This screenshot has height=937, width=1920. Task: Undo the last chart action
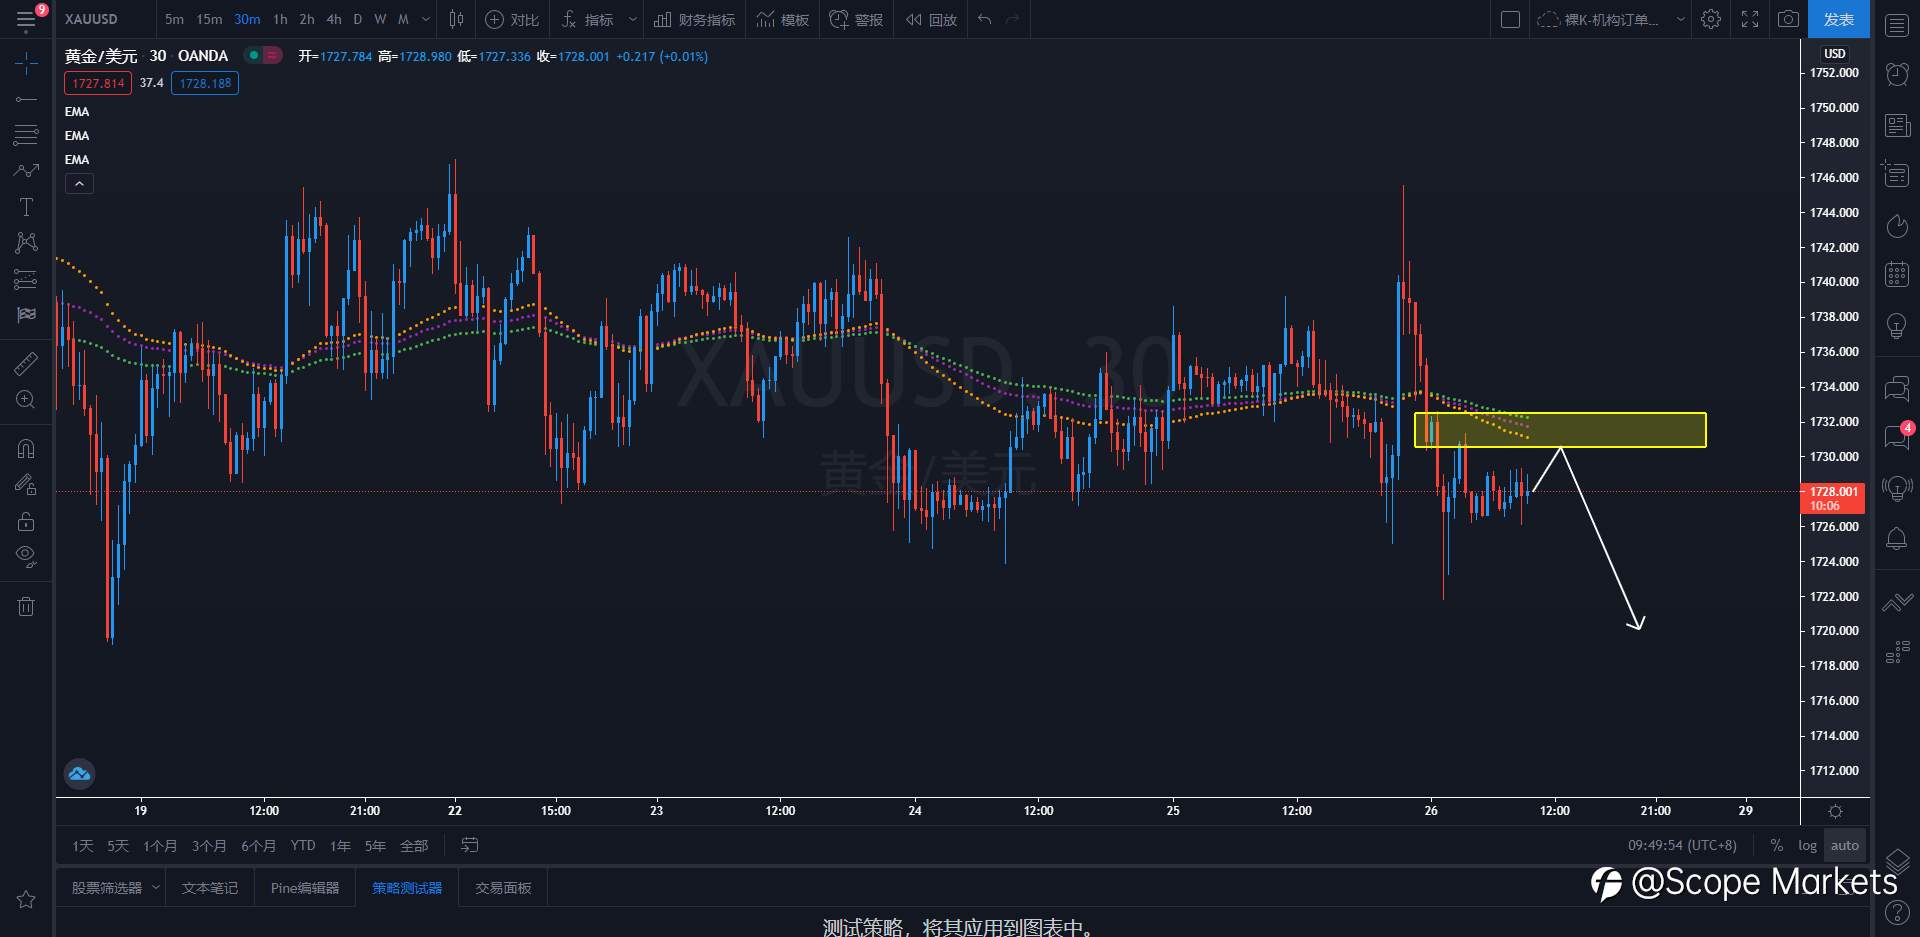[x=985, y=19]
